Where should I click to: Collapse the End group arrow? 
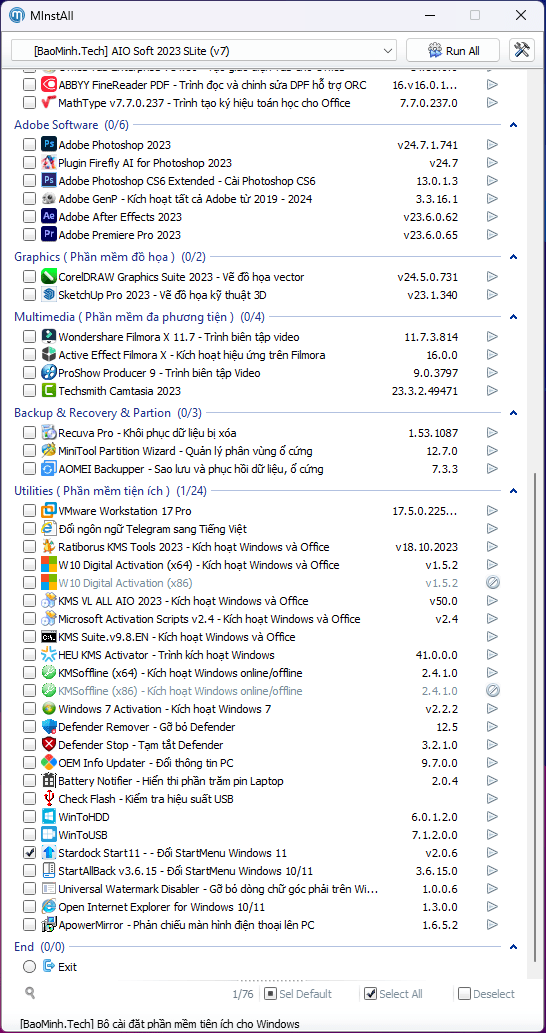514,947
